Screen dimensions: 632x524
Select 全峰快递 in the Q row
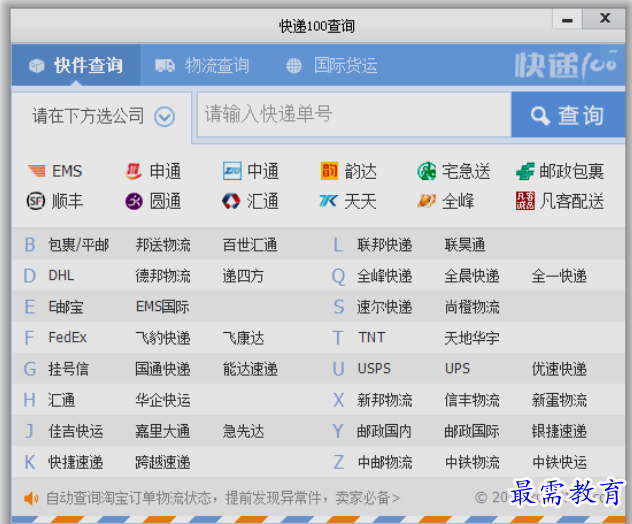tap(385, 276)
